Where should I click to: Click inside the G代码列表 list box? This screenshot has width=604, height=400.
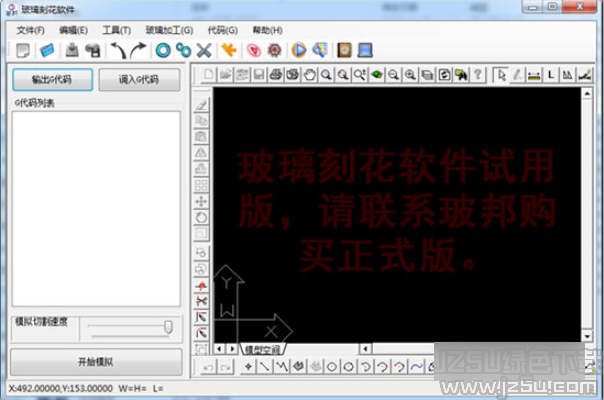point(96,209)
